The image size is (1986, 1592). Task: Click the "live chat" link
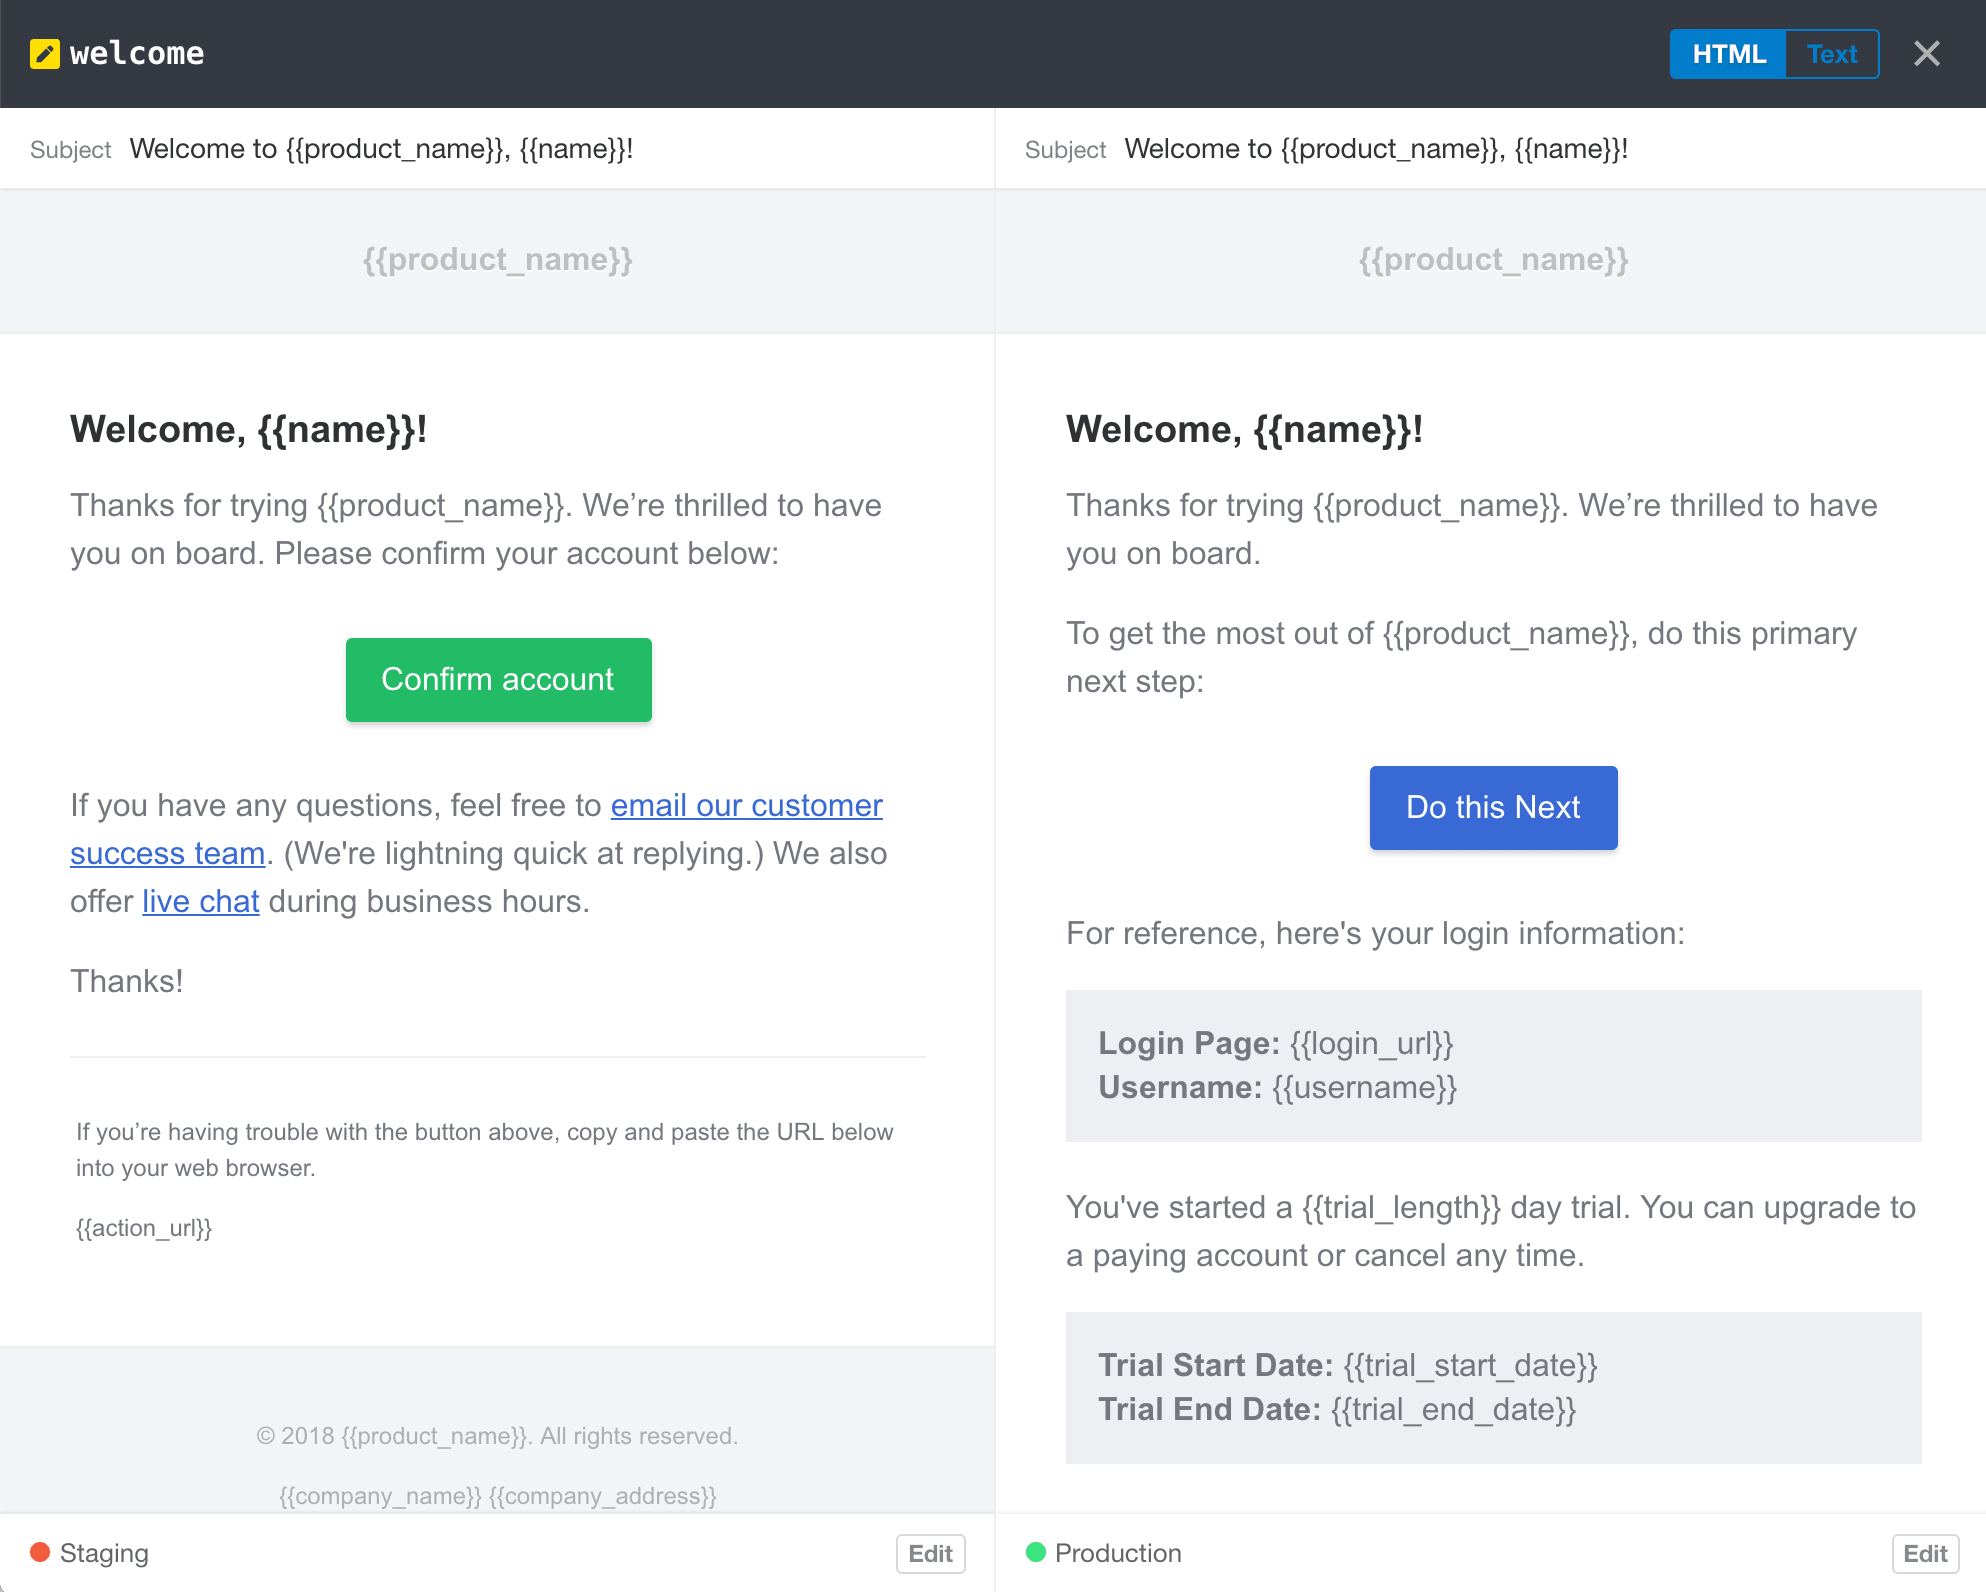pyautogui.click(x=200, y=901)
